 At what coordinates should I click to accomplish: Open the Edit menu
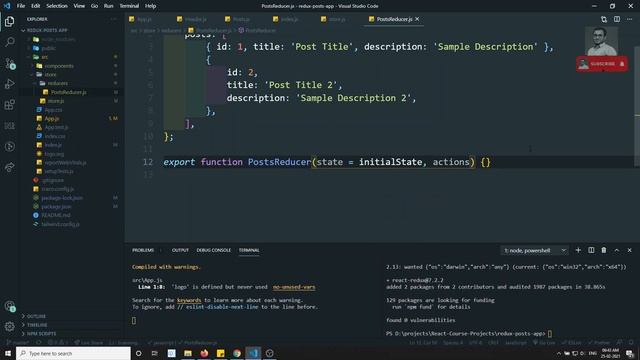click(x=36, y=6)
